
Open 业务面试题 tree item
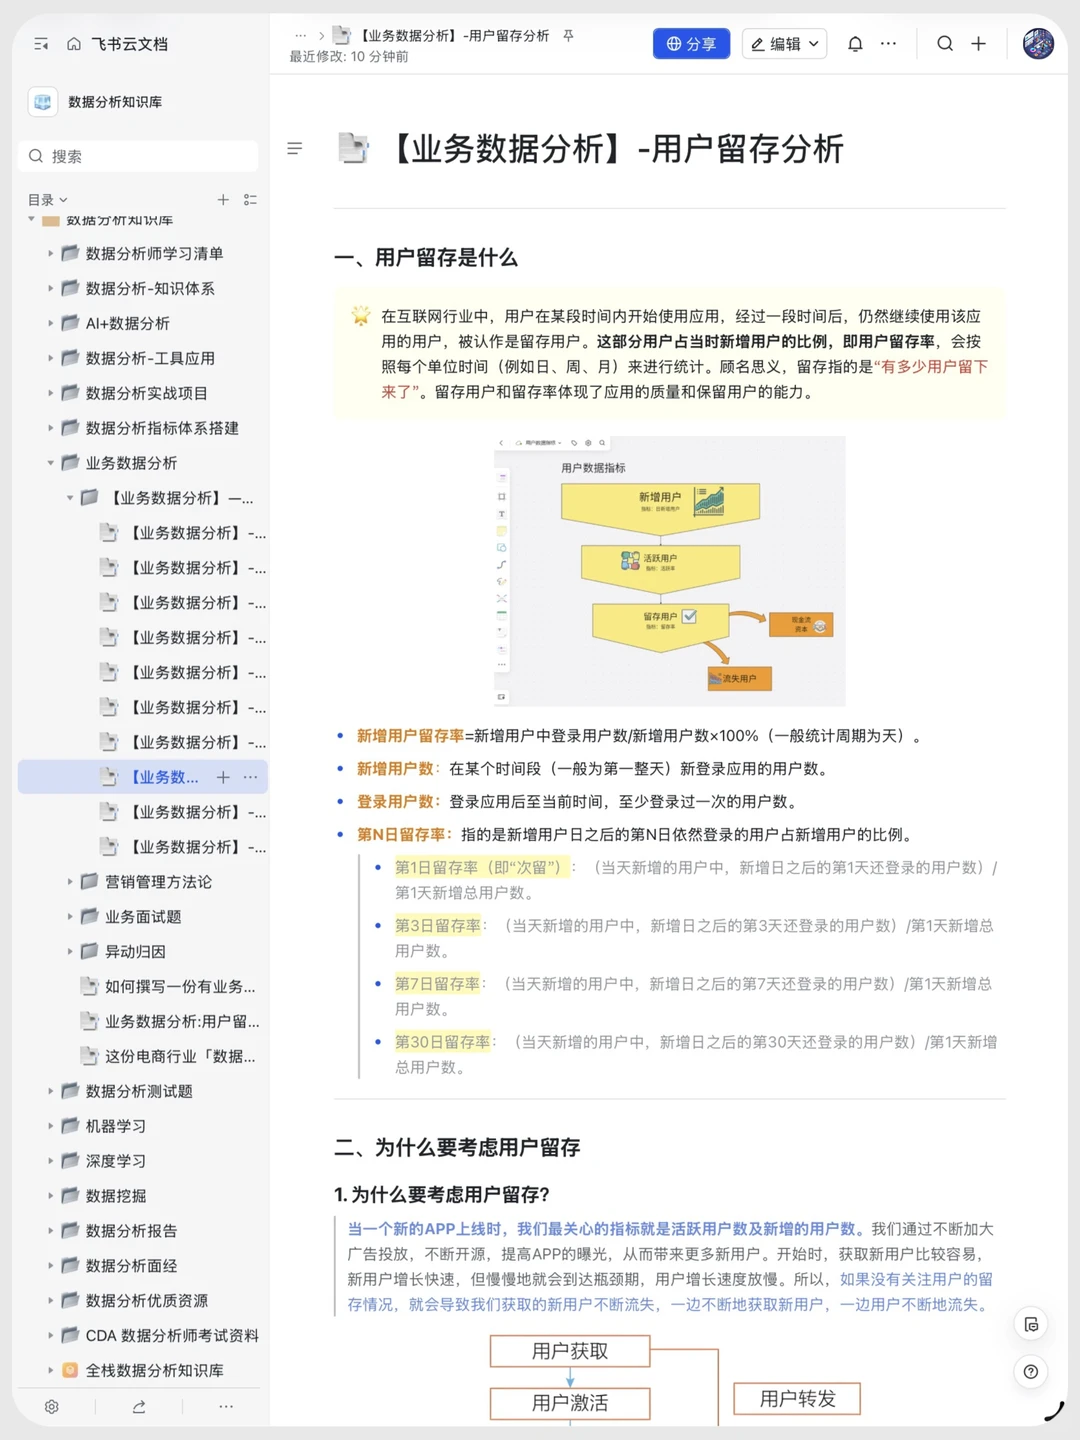point(143,917)
